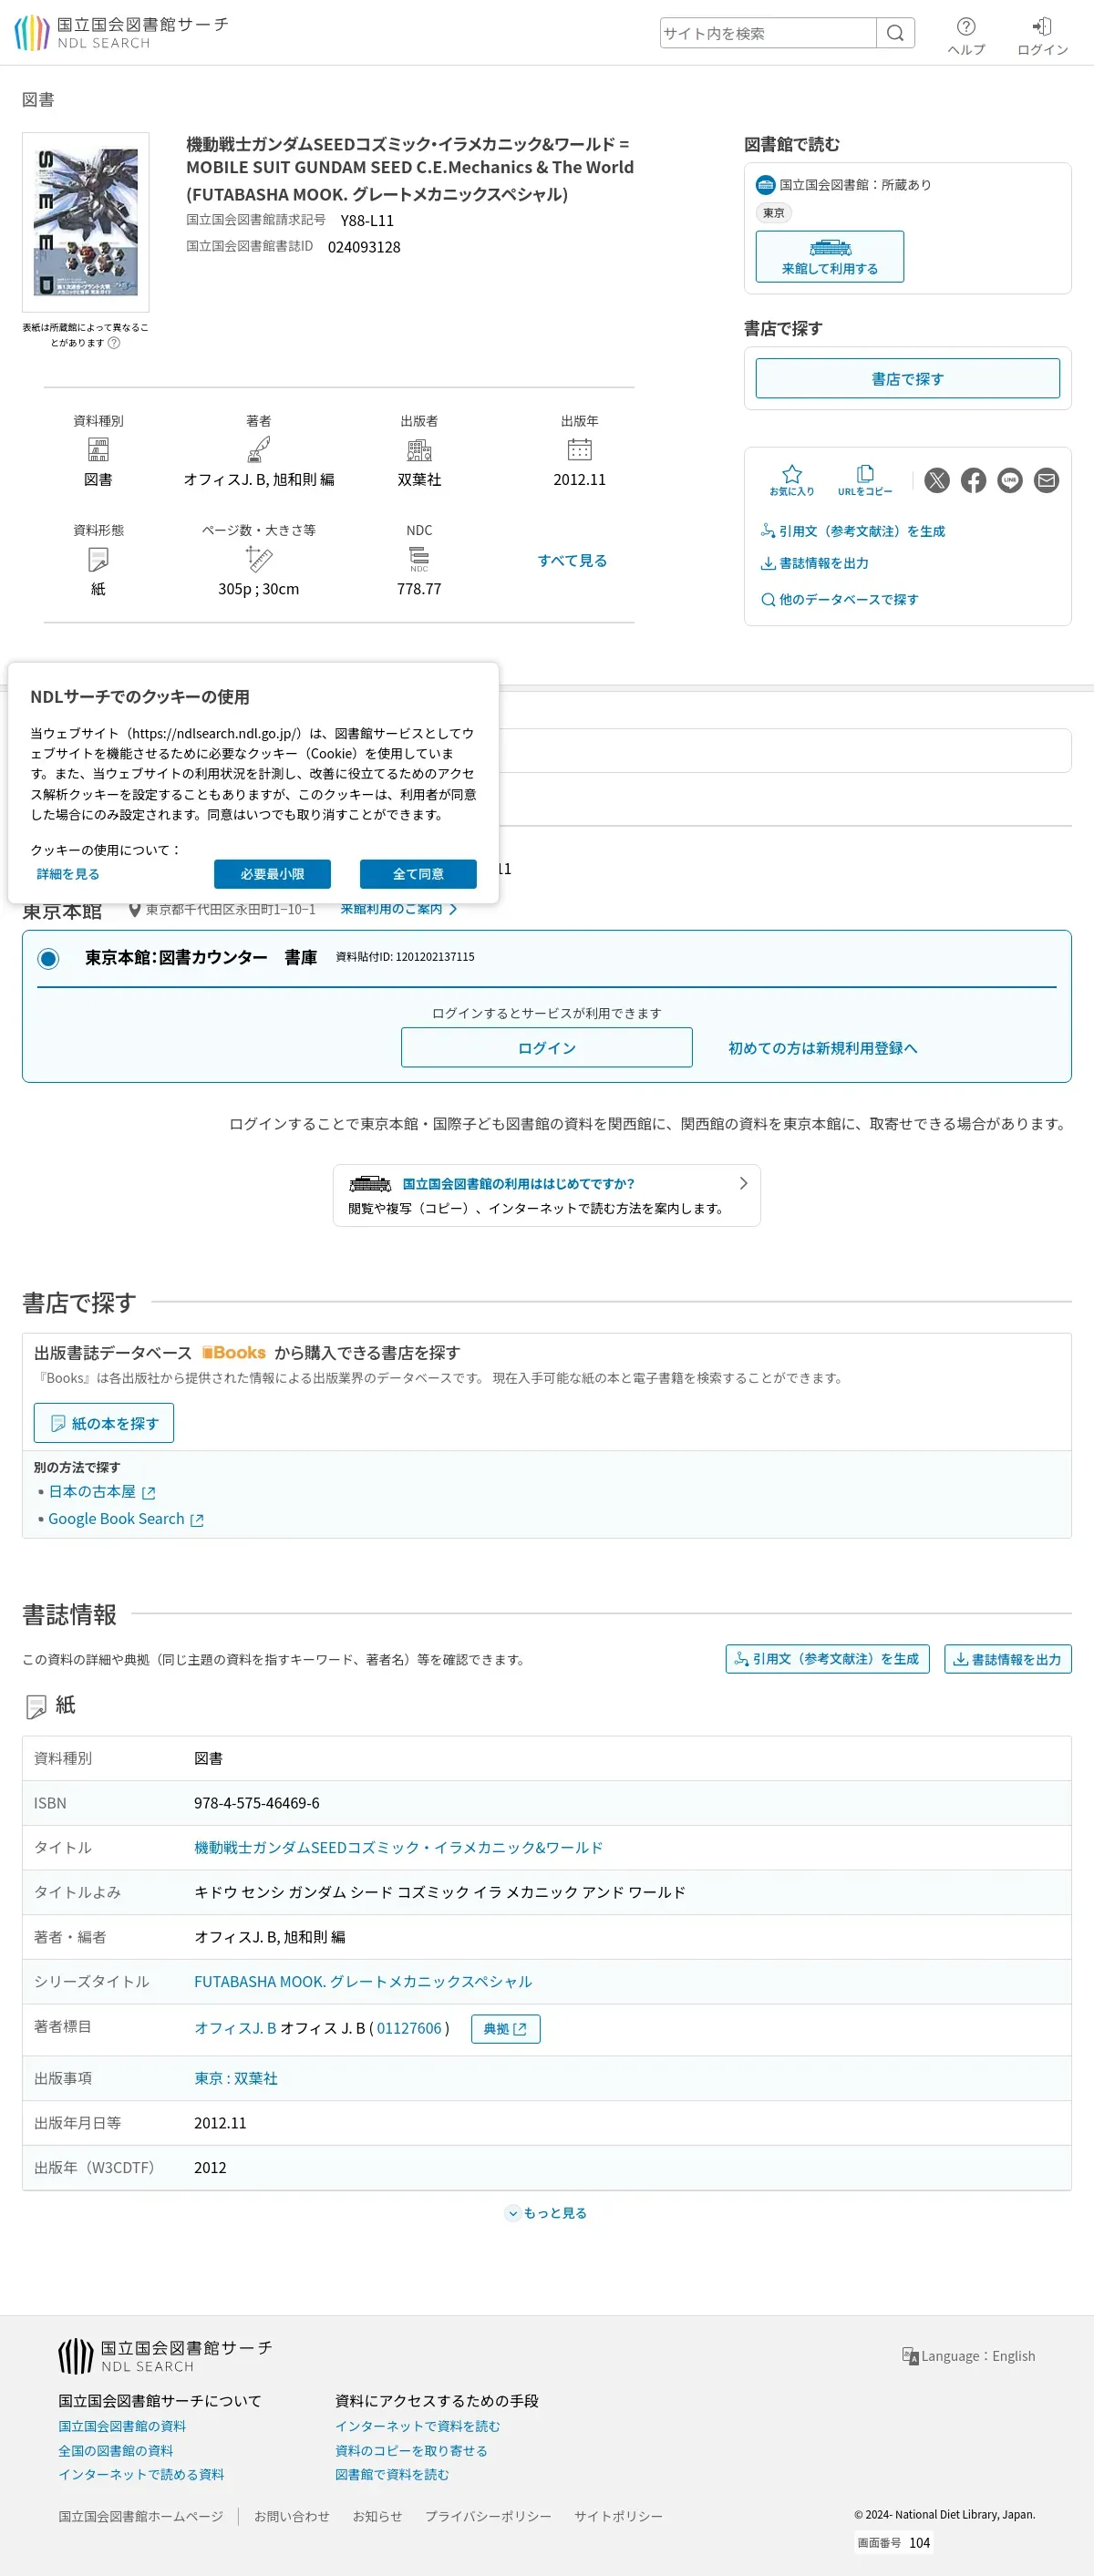Viewport: 1094px width, 2576px height.
Task: Add to favorites with the star icon
Action: click(x=792, y=480)
